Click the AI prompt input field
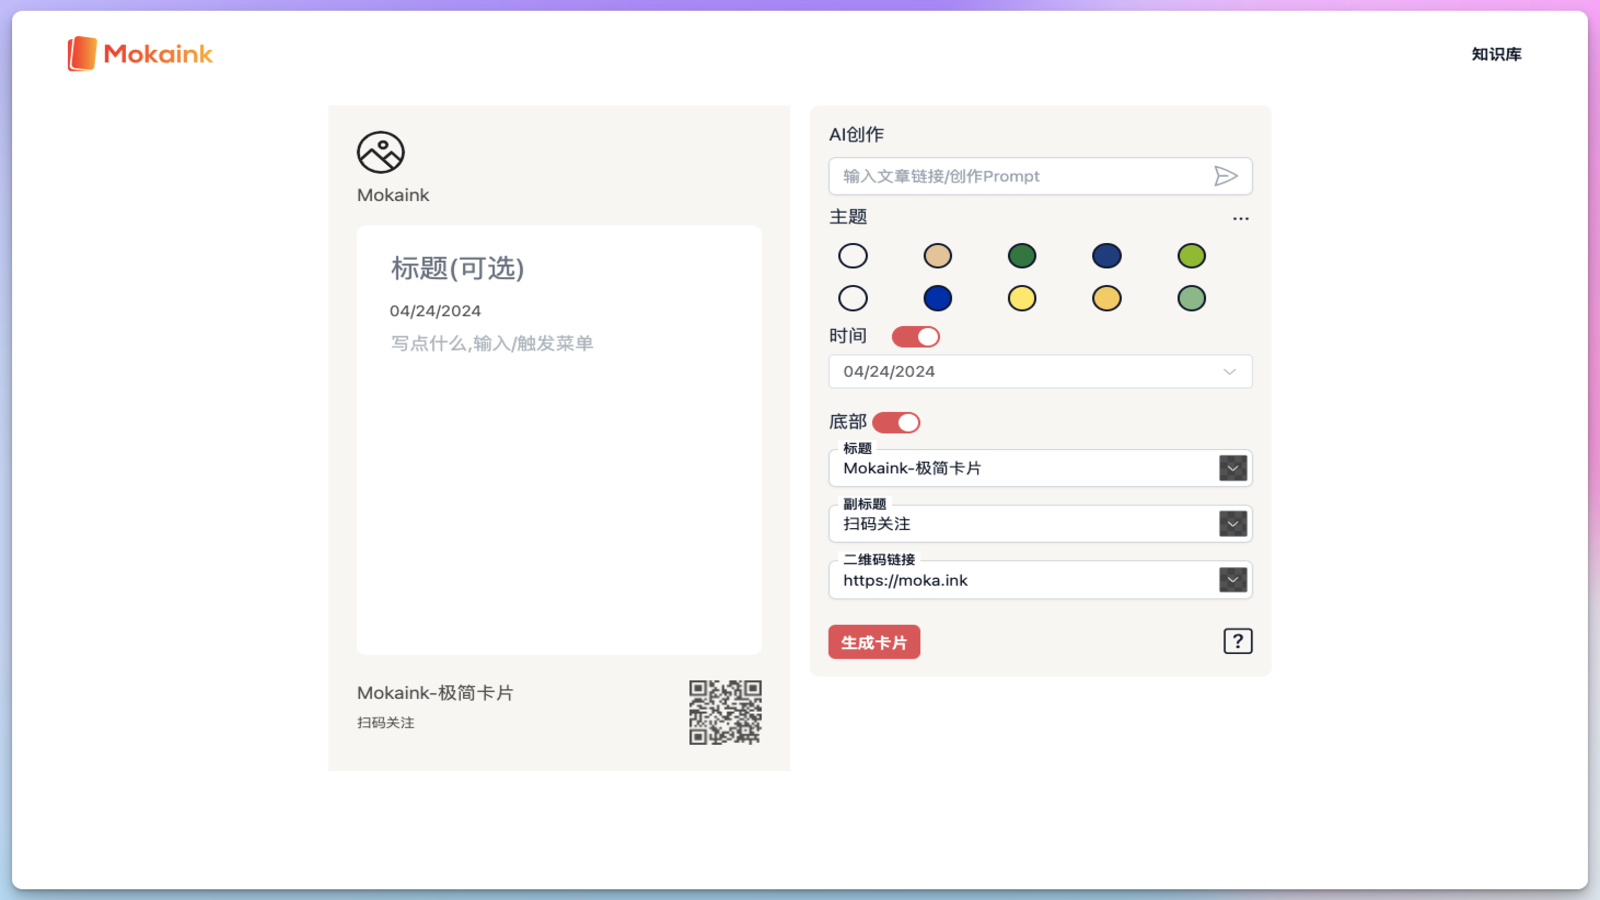 (1020, 176)
